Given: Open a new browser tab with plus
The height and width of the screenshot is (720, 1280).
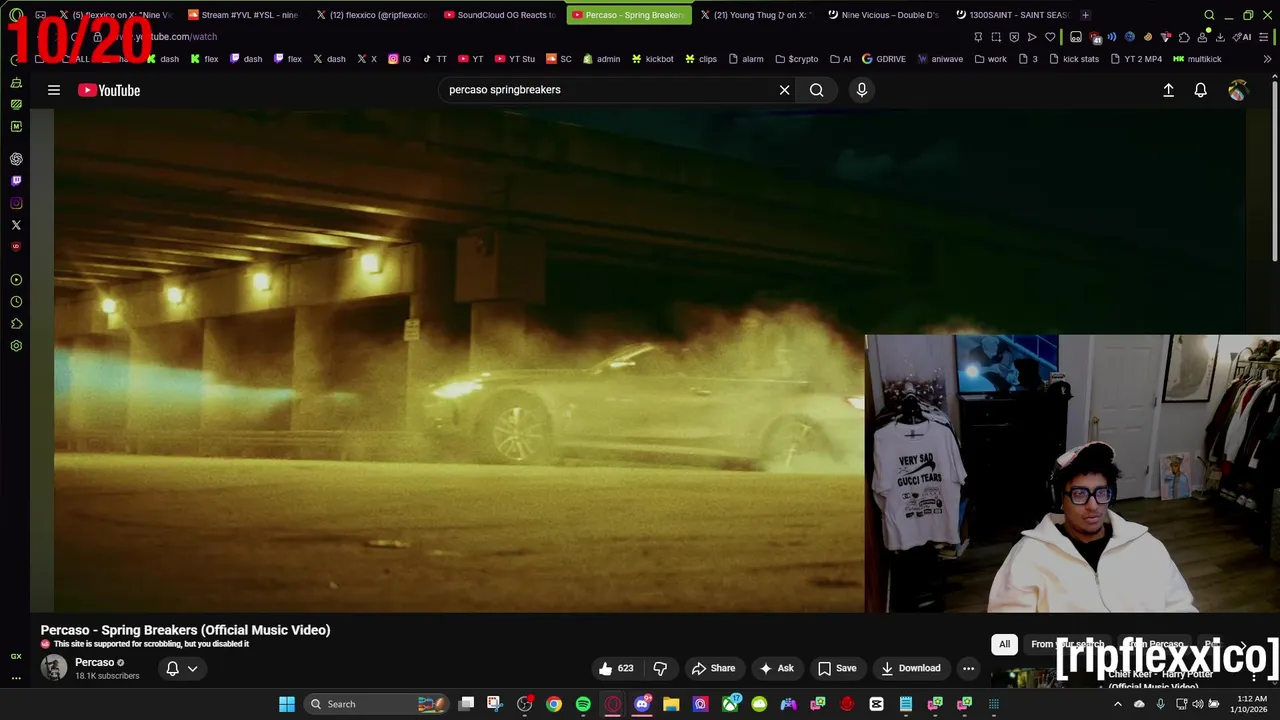Looking at the screenshot, I should (1085, 15).
